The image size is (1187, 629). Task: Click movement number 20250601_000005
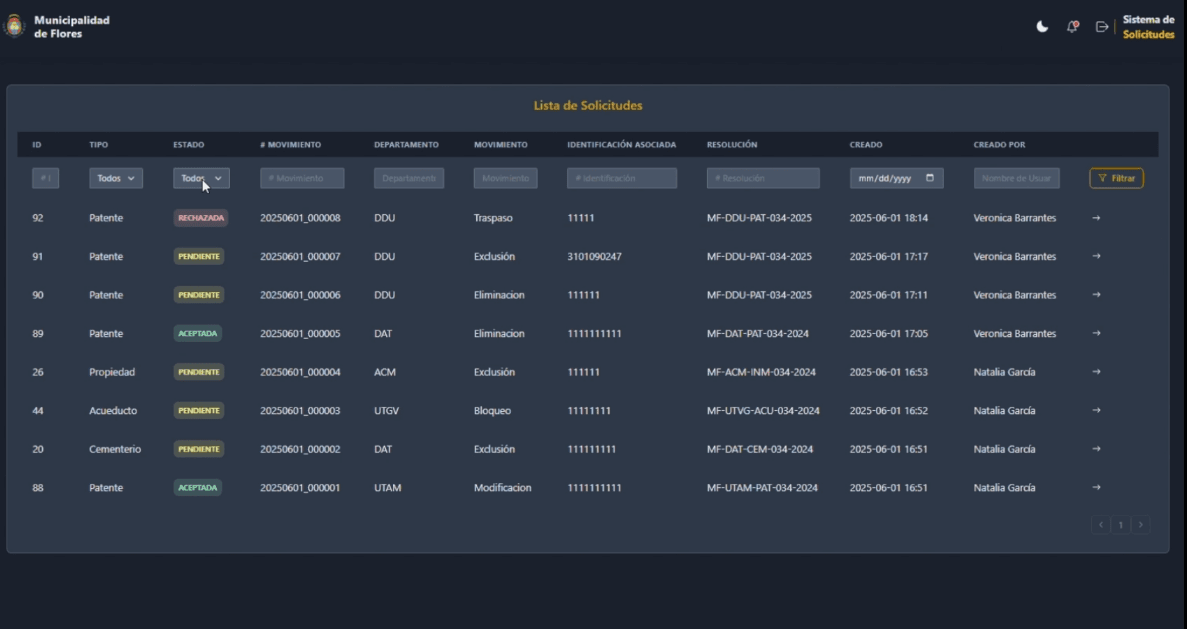[x=300, y=333]
